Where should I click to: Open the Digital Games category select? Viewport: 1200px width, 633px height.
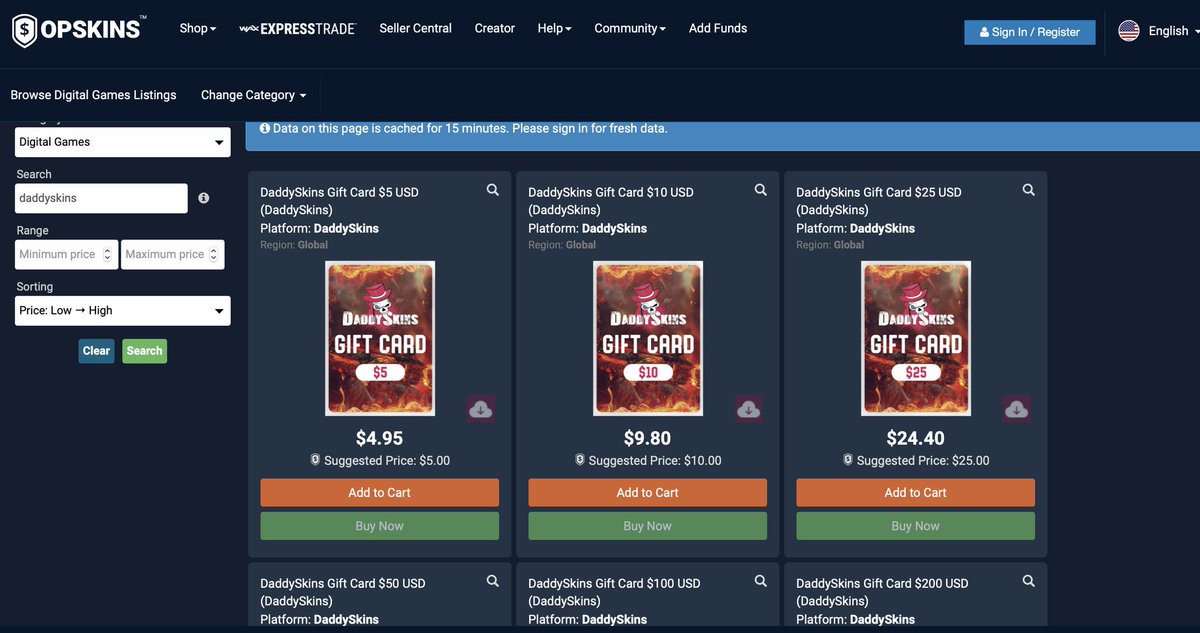coord(123,142)
